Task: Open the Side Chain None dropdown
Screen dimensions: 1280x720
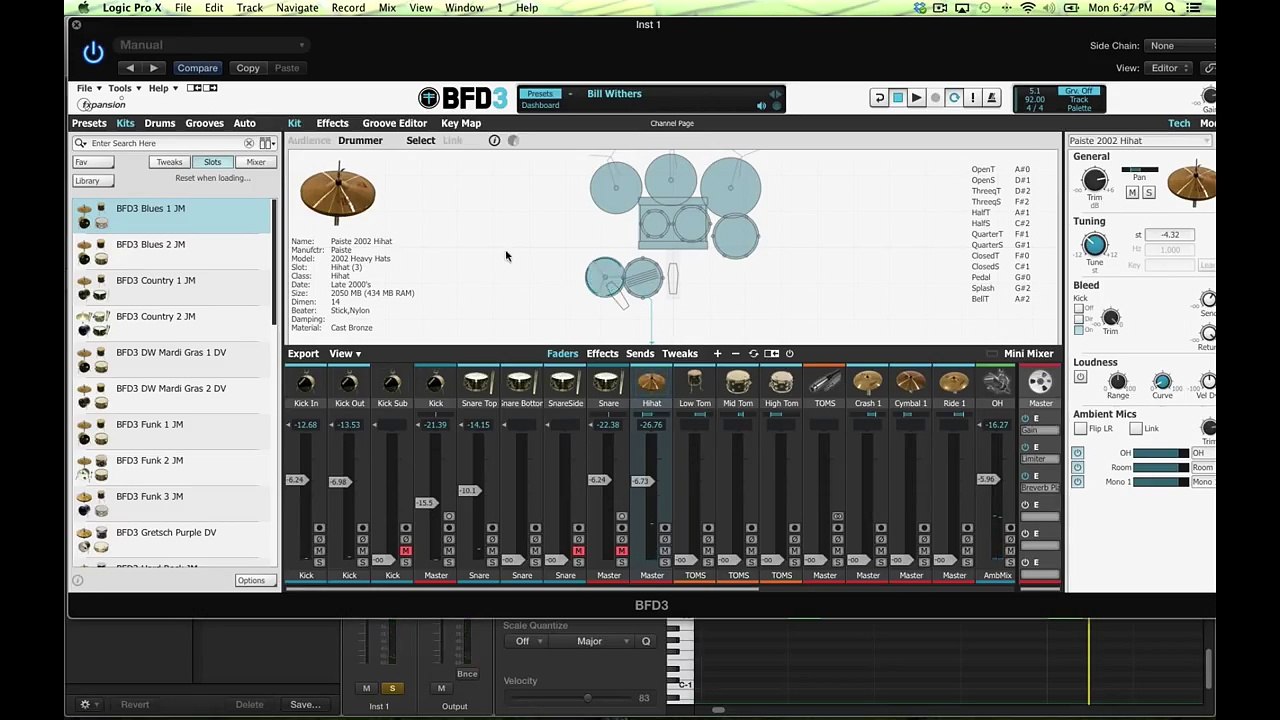Action: pyautogui.click(x=1179, y=46)
